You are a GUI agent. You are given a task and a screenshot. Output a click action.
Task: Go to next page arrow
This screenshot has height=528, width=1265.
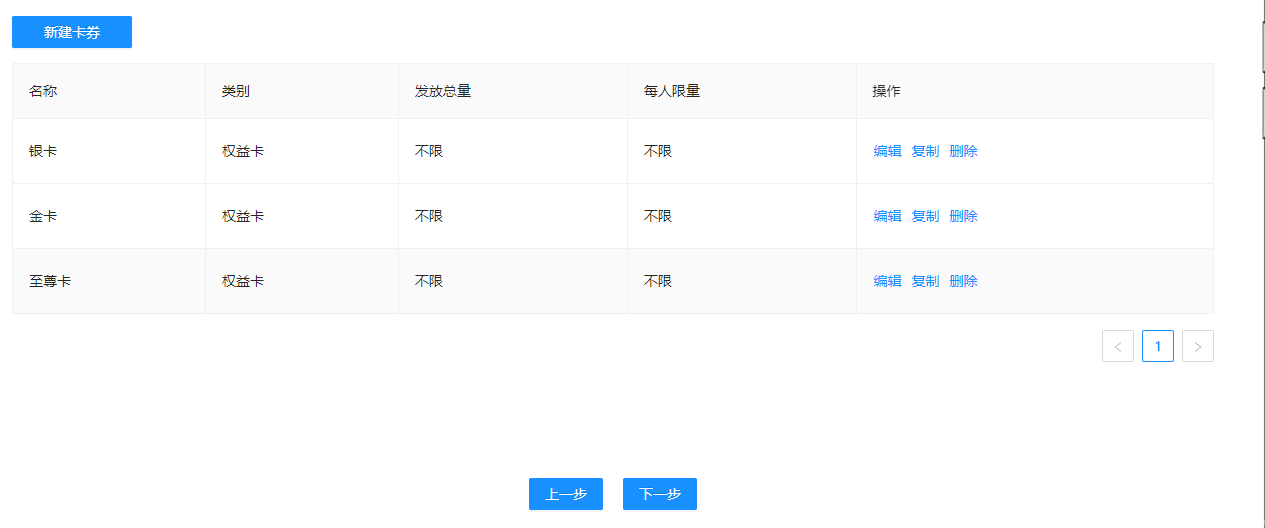(x=1197, y=346)
